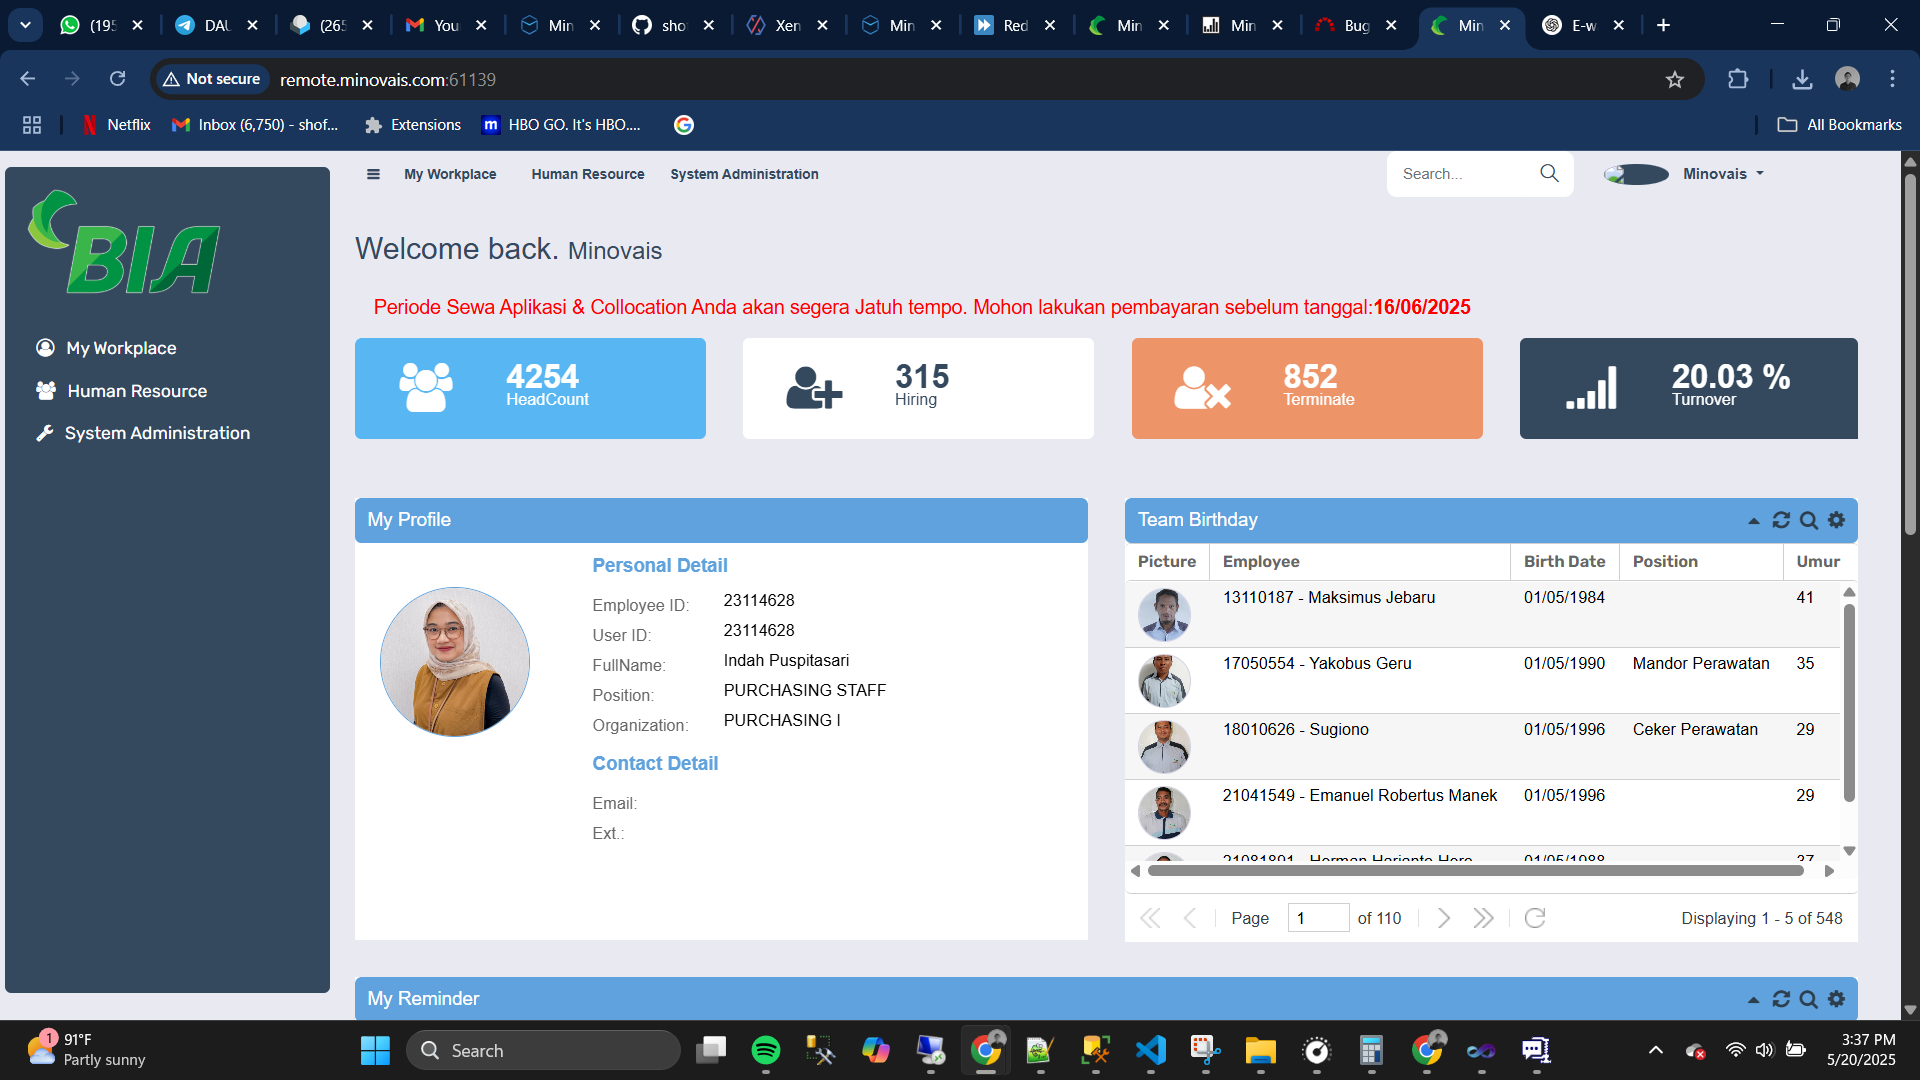This screenshot has width=1920, height=1080.
Task: Open the browser Extensions puzzle icon
Action: click(x=1738, y=79)
